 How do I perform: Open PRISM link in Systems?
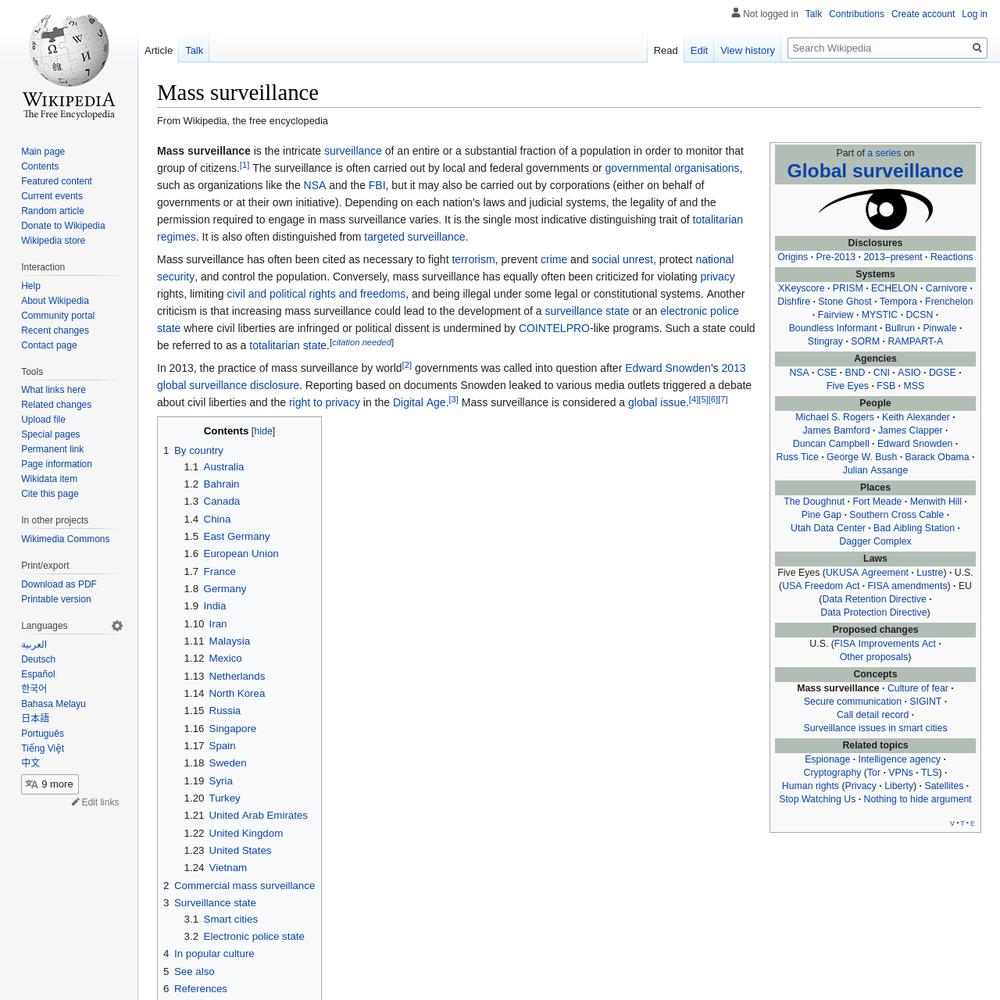point(848,288)
